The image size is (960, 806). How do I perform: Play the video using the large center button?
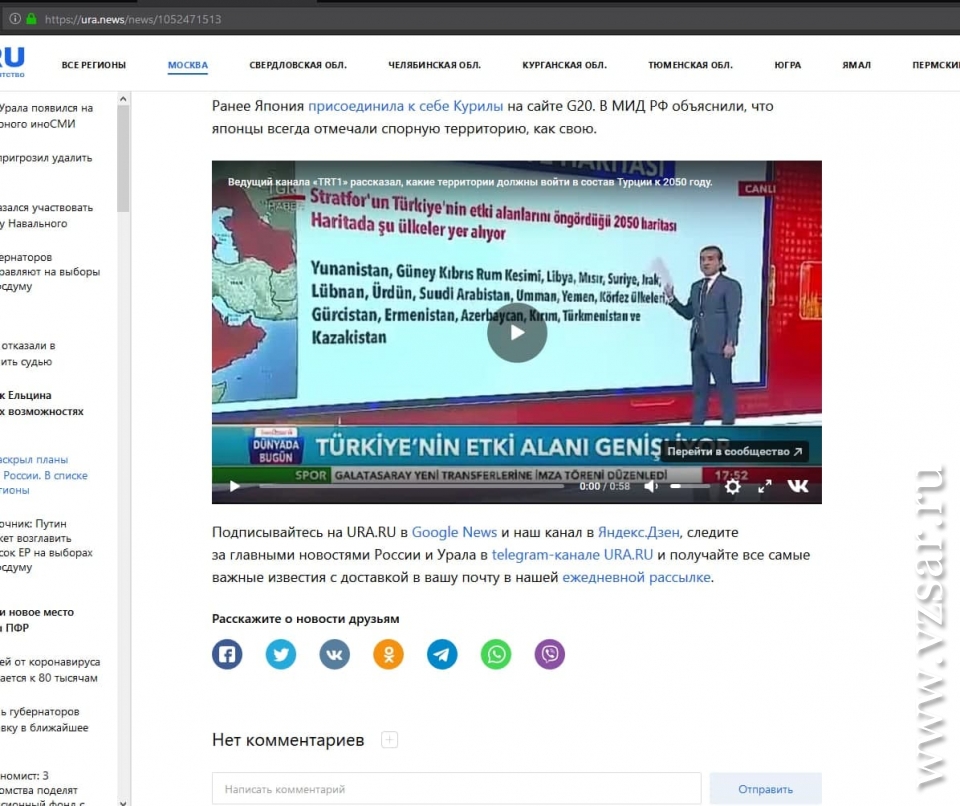click(517, 333)
